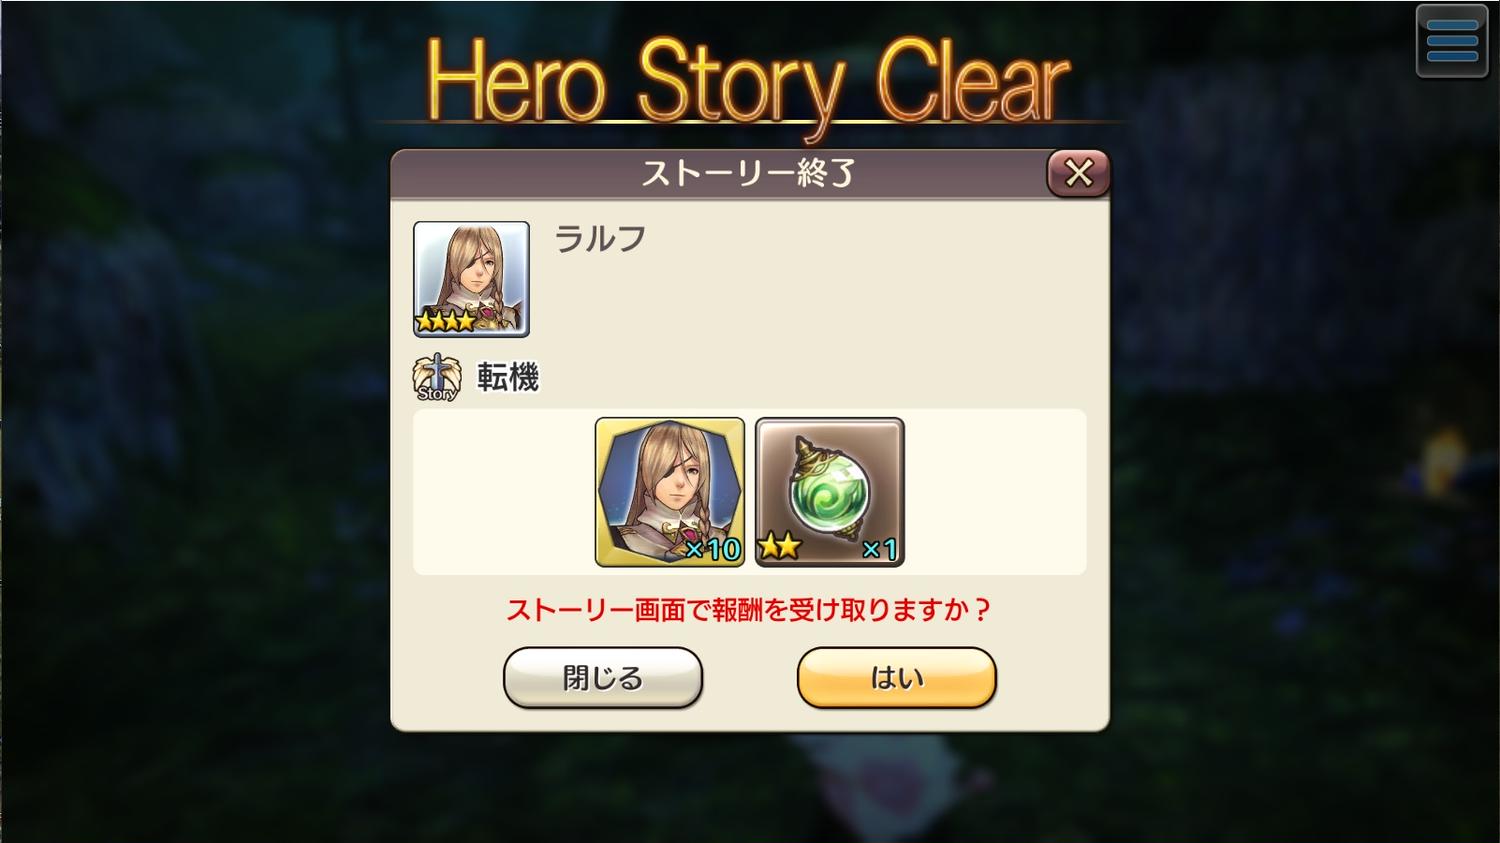Tap the two-star rating on green orb
1500x843 pixels.
tap(779, 547)
